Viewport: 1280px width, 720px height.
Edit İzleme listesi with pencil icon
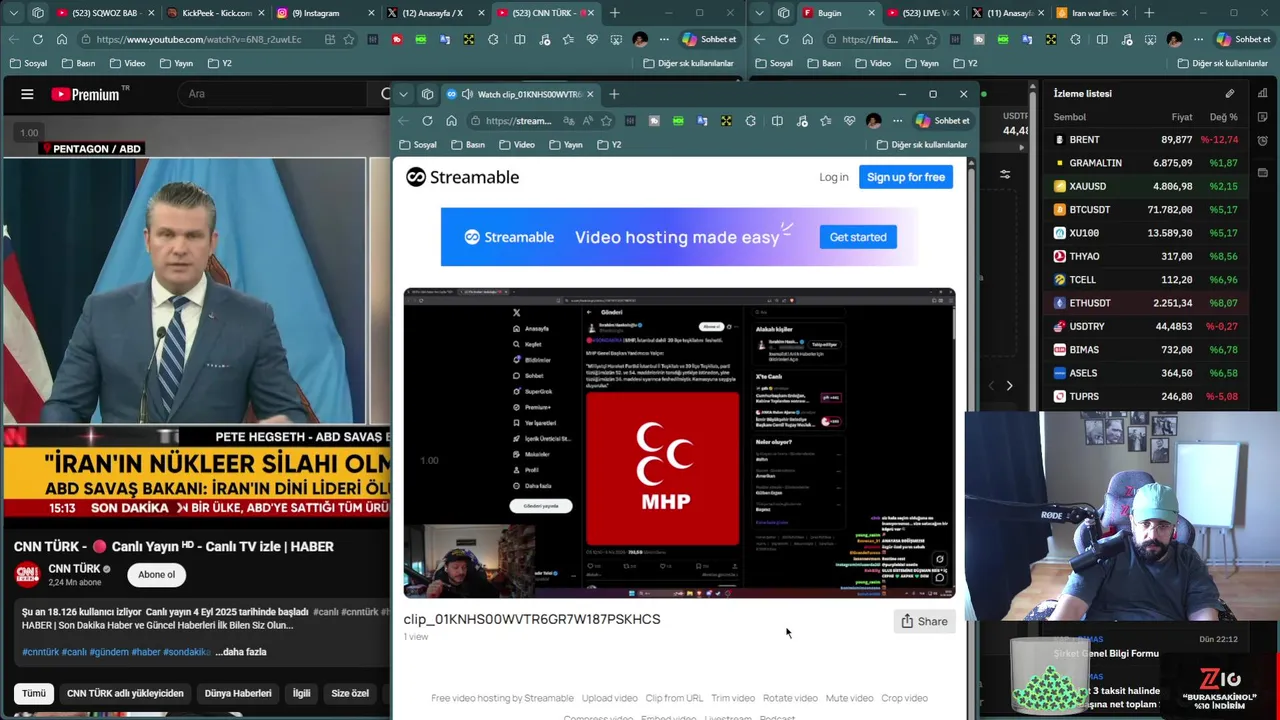1229,94
